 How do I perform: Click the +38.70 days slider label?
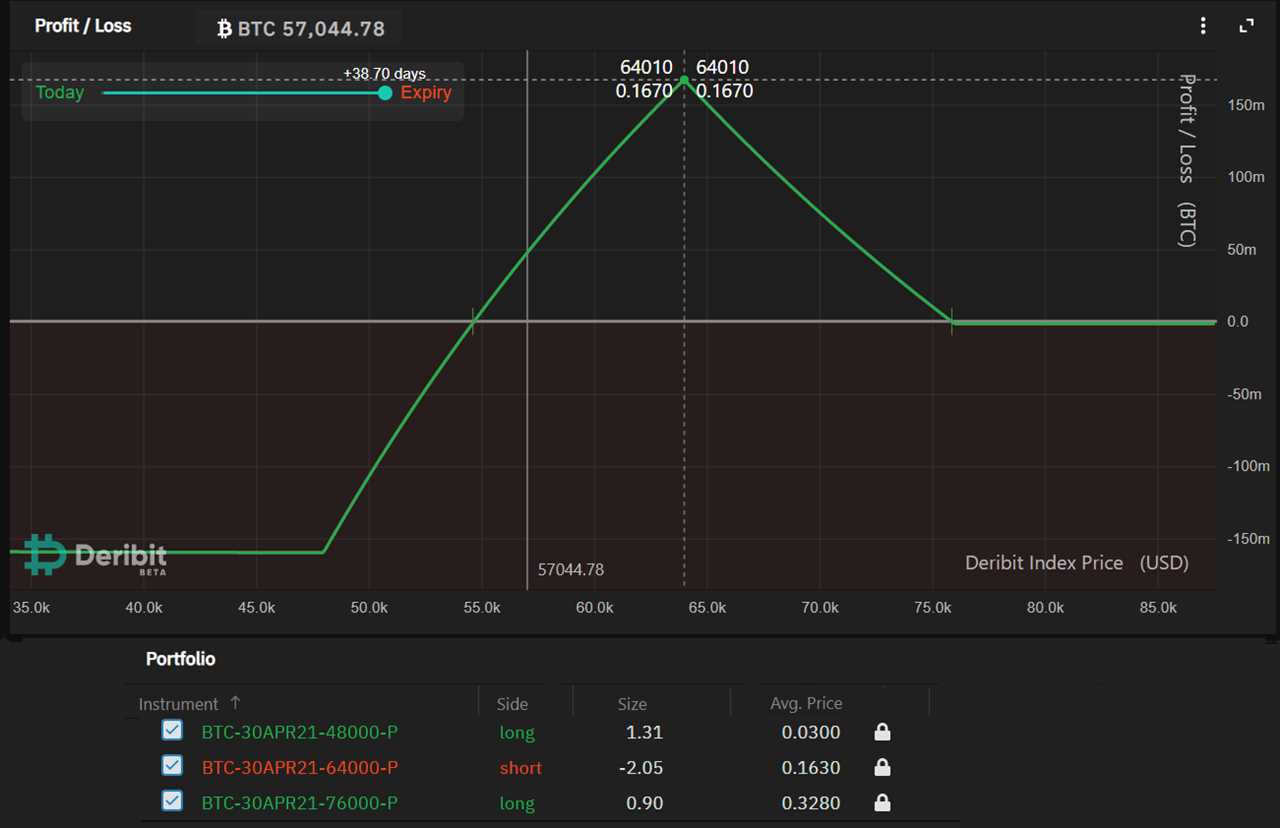384,74
